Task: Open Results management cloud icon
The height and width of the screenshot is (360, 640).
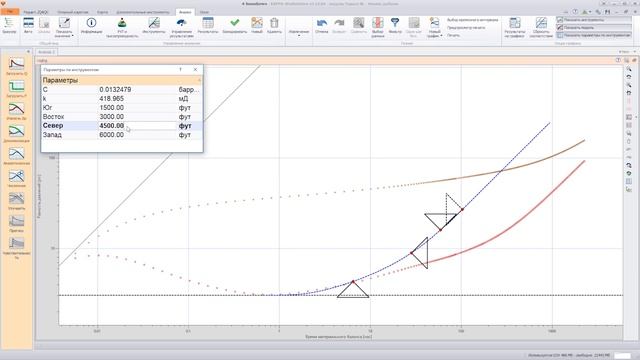Action: pos(182,28)
